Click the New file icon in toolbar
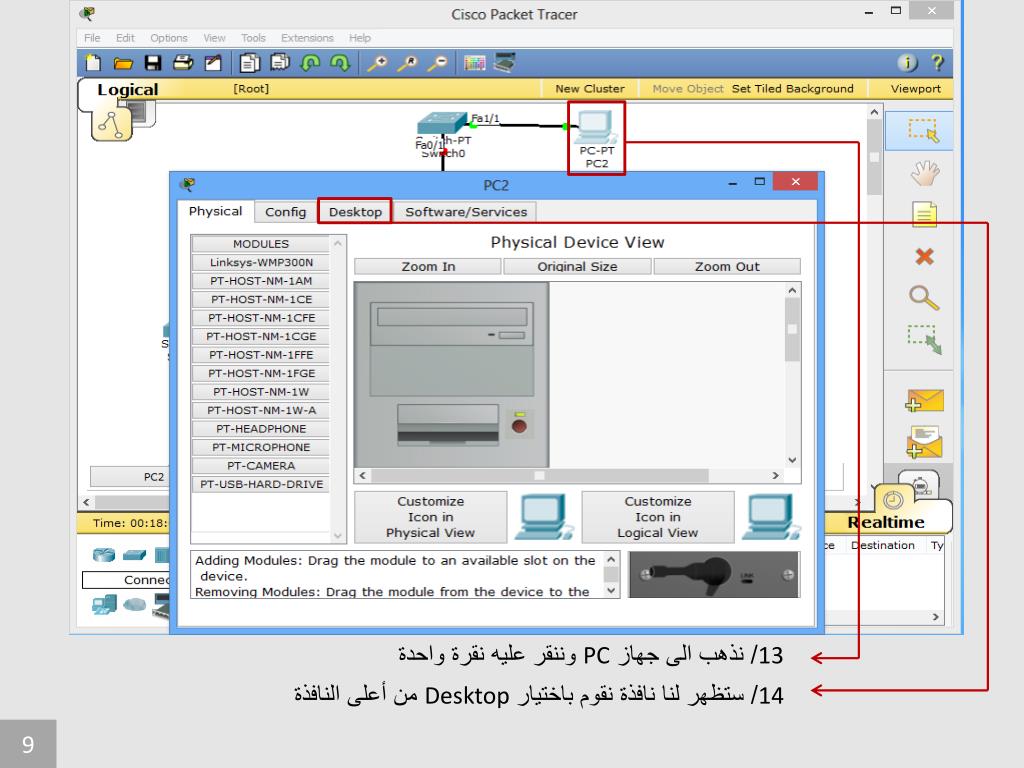 (93, 63)
